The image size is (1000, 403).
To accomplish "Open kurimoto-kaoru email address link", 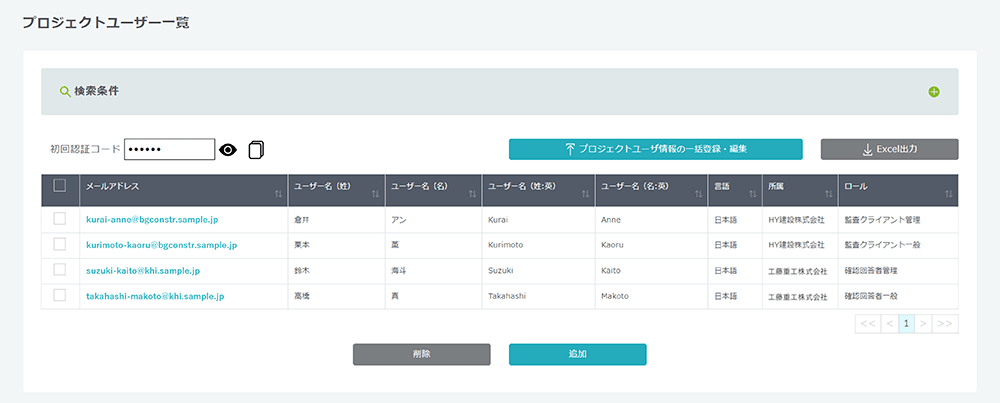I will pos(161,244).
